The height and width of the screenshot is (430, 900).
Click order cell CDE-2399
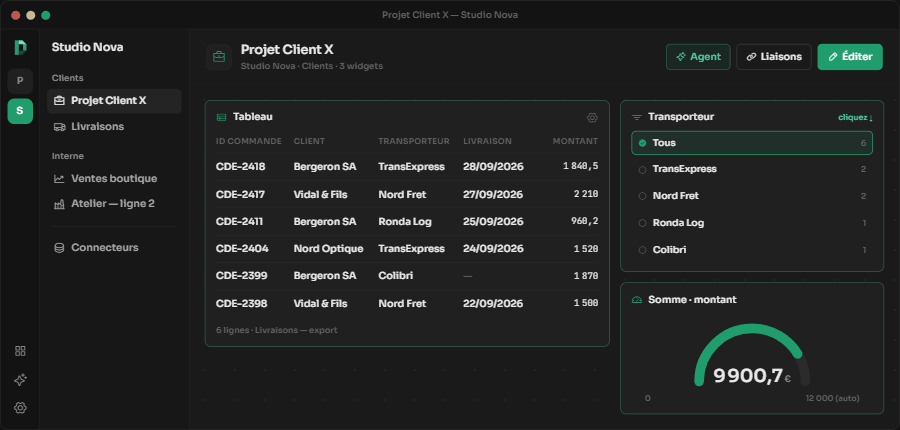(242, 276)
